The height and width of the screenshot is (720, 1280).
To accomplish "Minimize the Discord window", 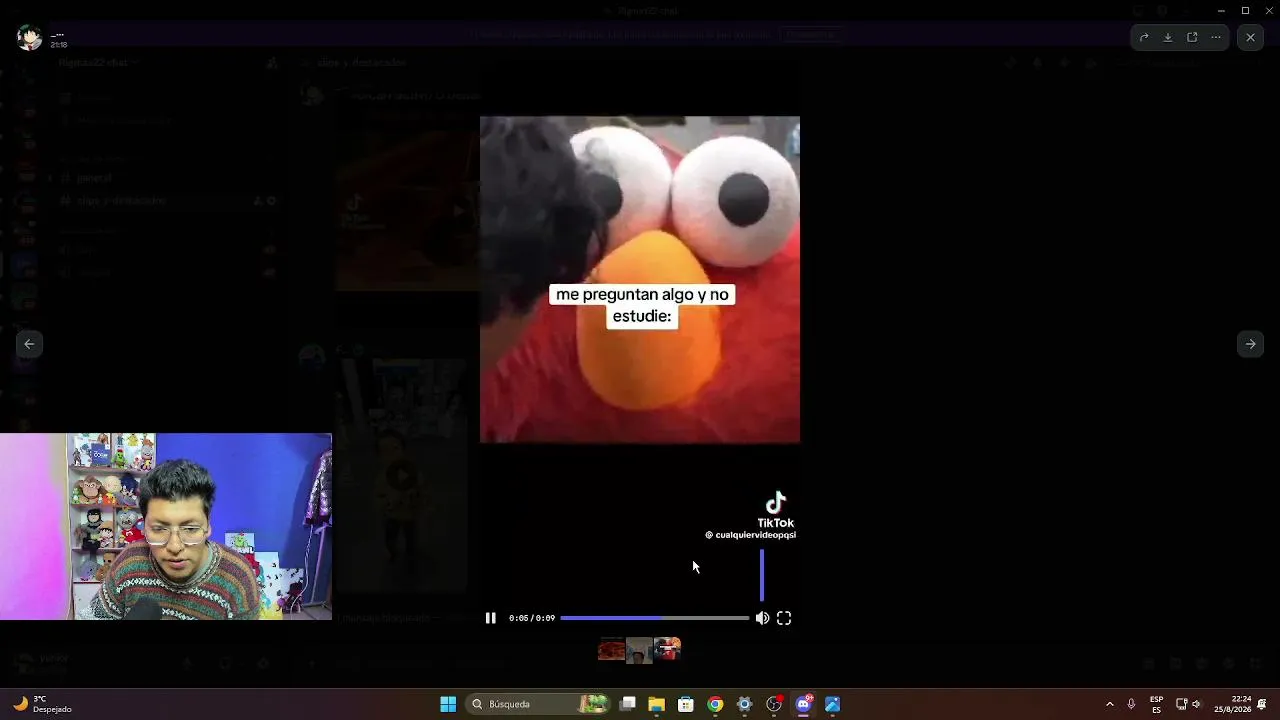I will pyautogui.click(x=1221, y=10).
